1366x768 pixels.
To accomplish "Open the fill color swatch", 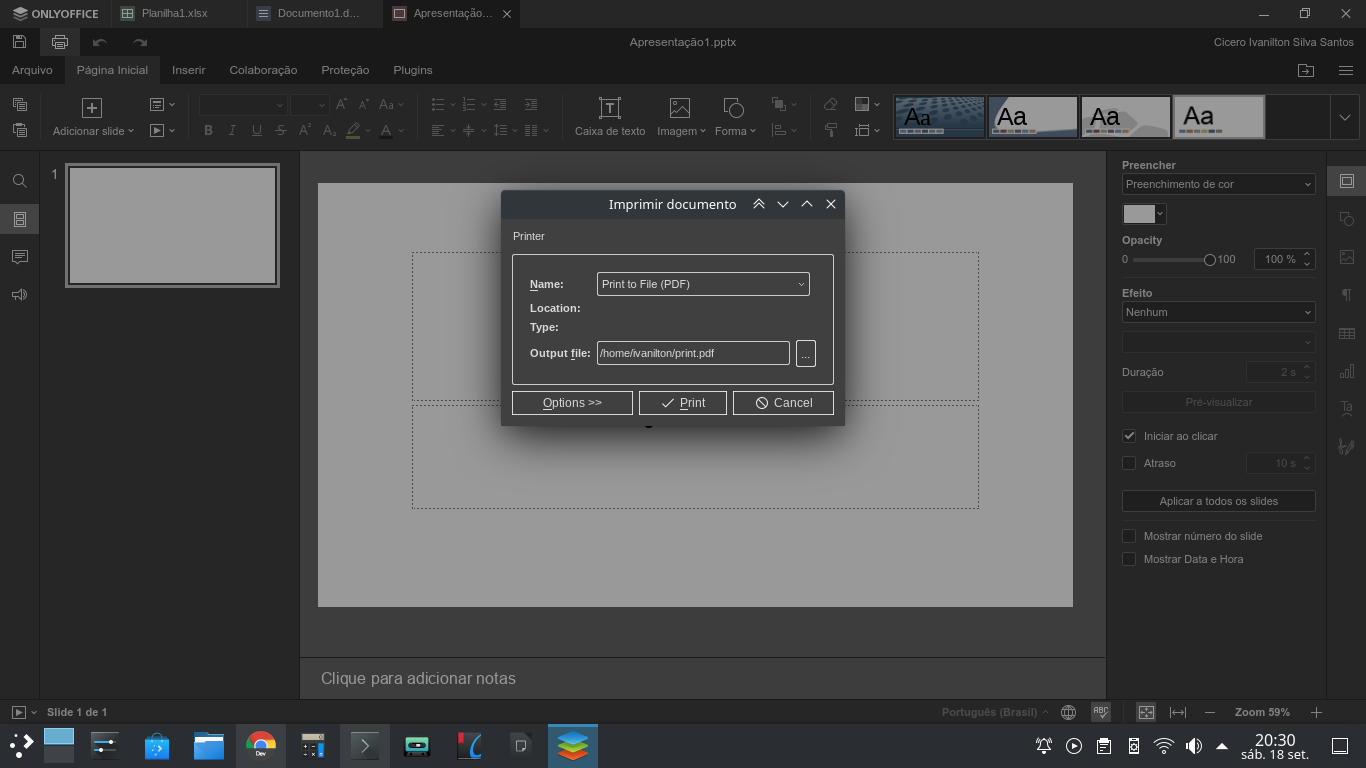I will pos(1138,213).
